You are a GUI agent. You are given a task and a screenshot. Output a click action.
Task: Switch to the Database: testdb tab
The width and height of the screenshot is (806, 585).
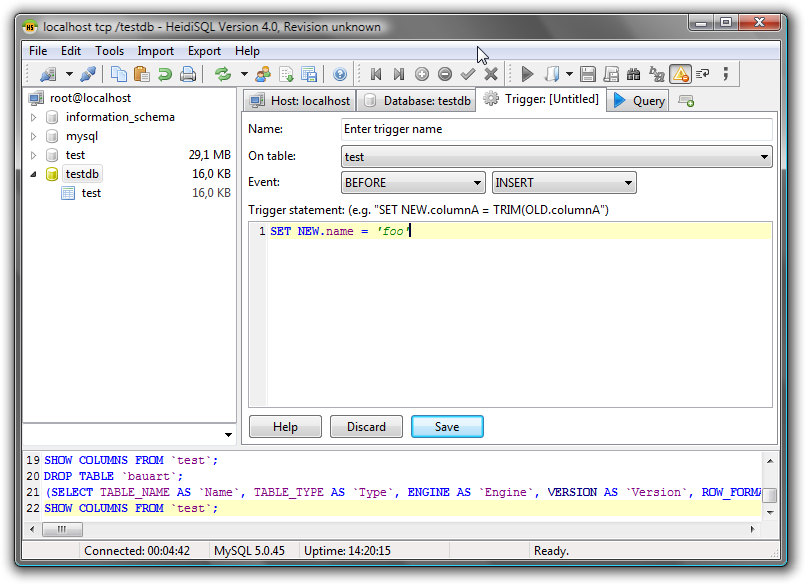point(417,101)
